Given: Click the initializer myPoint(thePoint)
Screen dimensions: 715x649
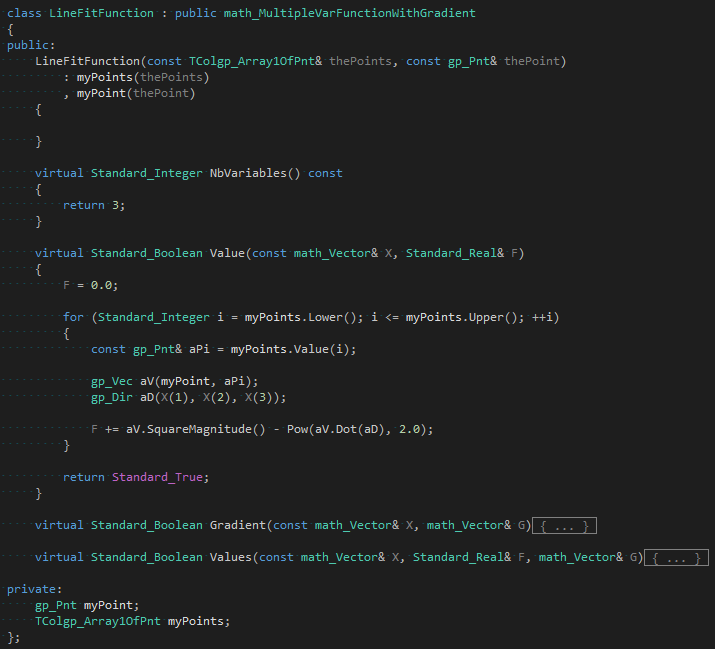Looking at the screenshot, I should coord(136,93).
